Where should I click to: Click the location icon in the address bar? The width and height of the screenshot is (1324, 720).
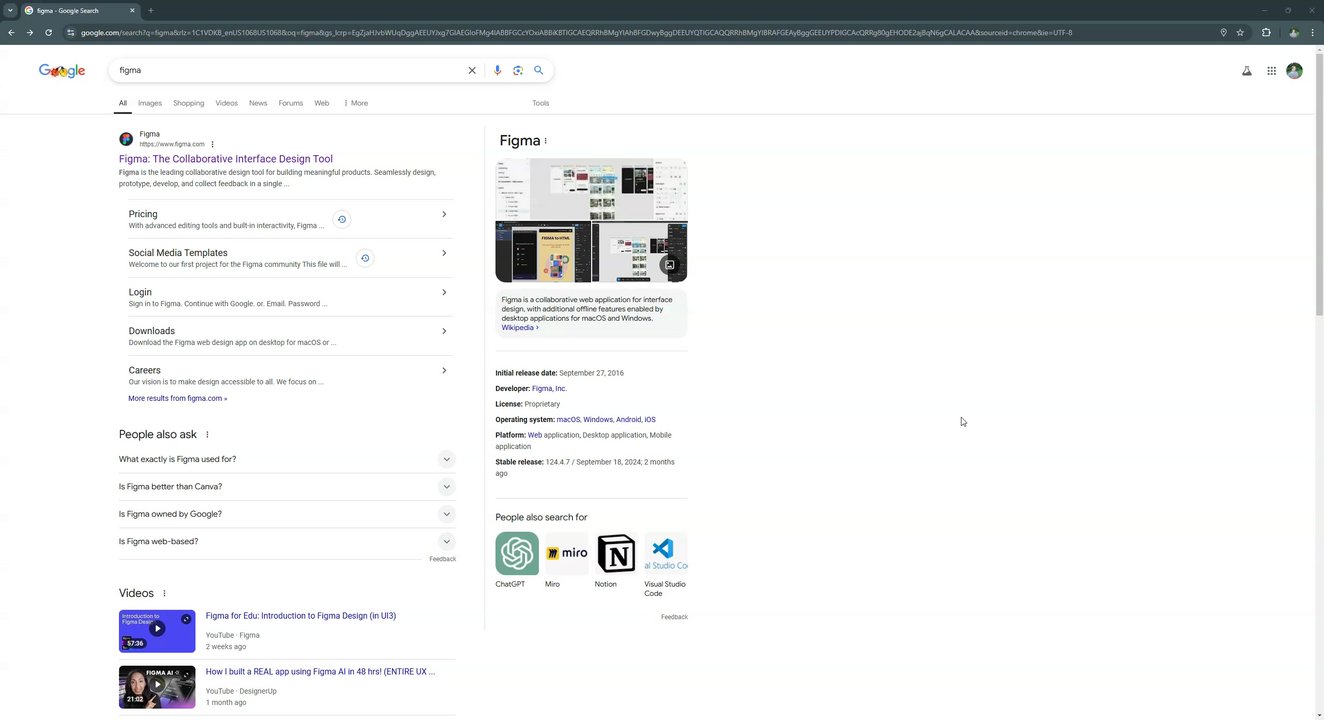(1223, 32)
